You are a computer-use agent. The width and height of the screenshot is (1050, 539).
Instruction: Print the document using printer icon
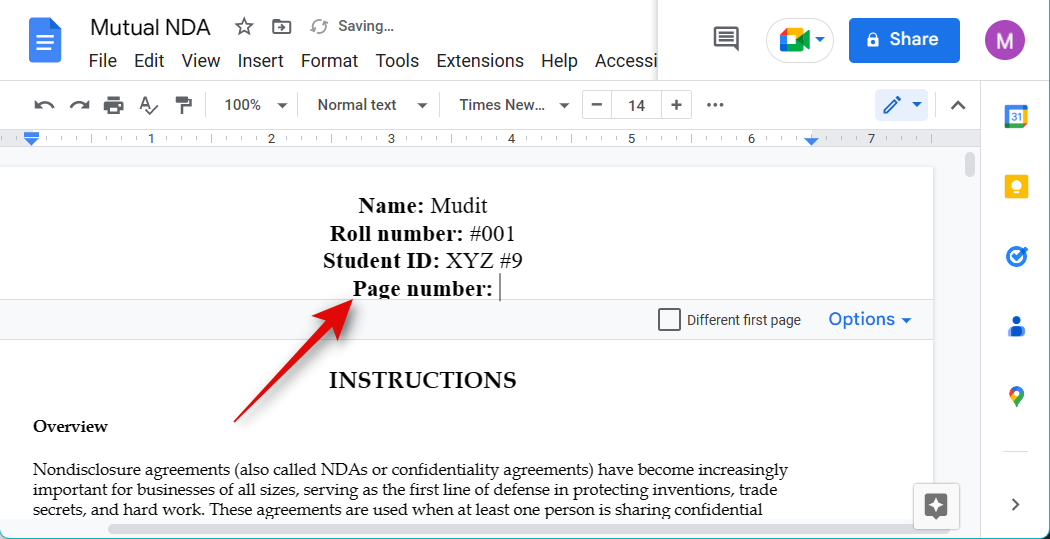pos(114,105)
